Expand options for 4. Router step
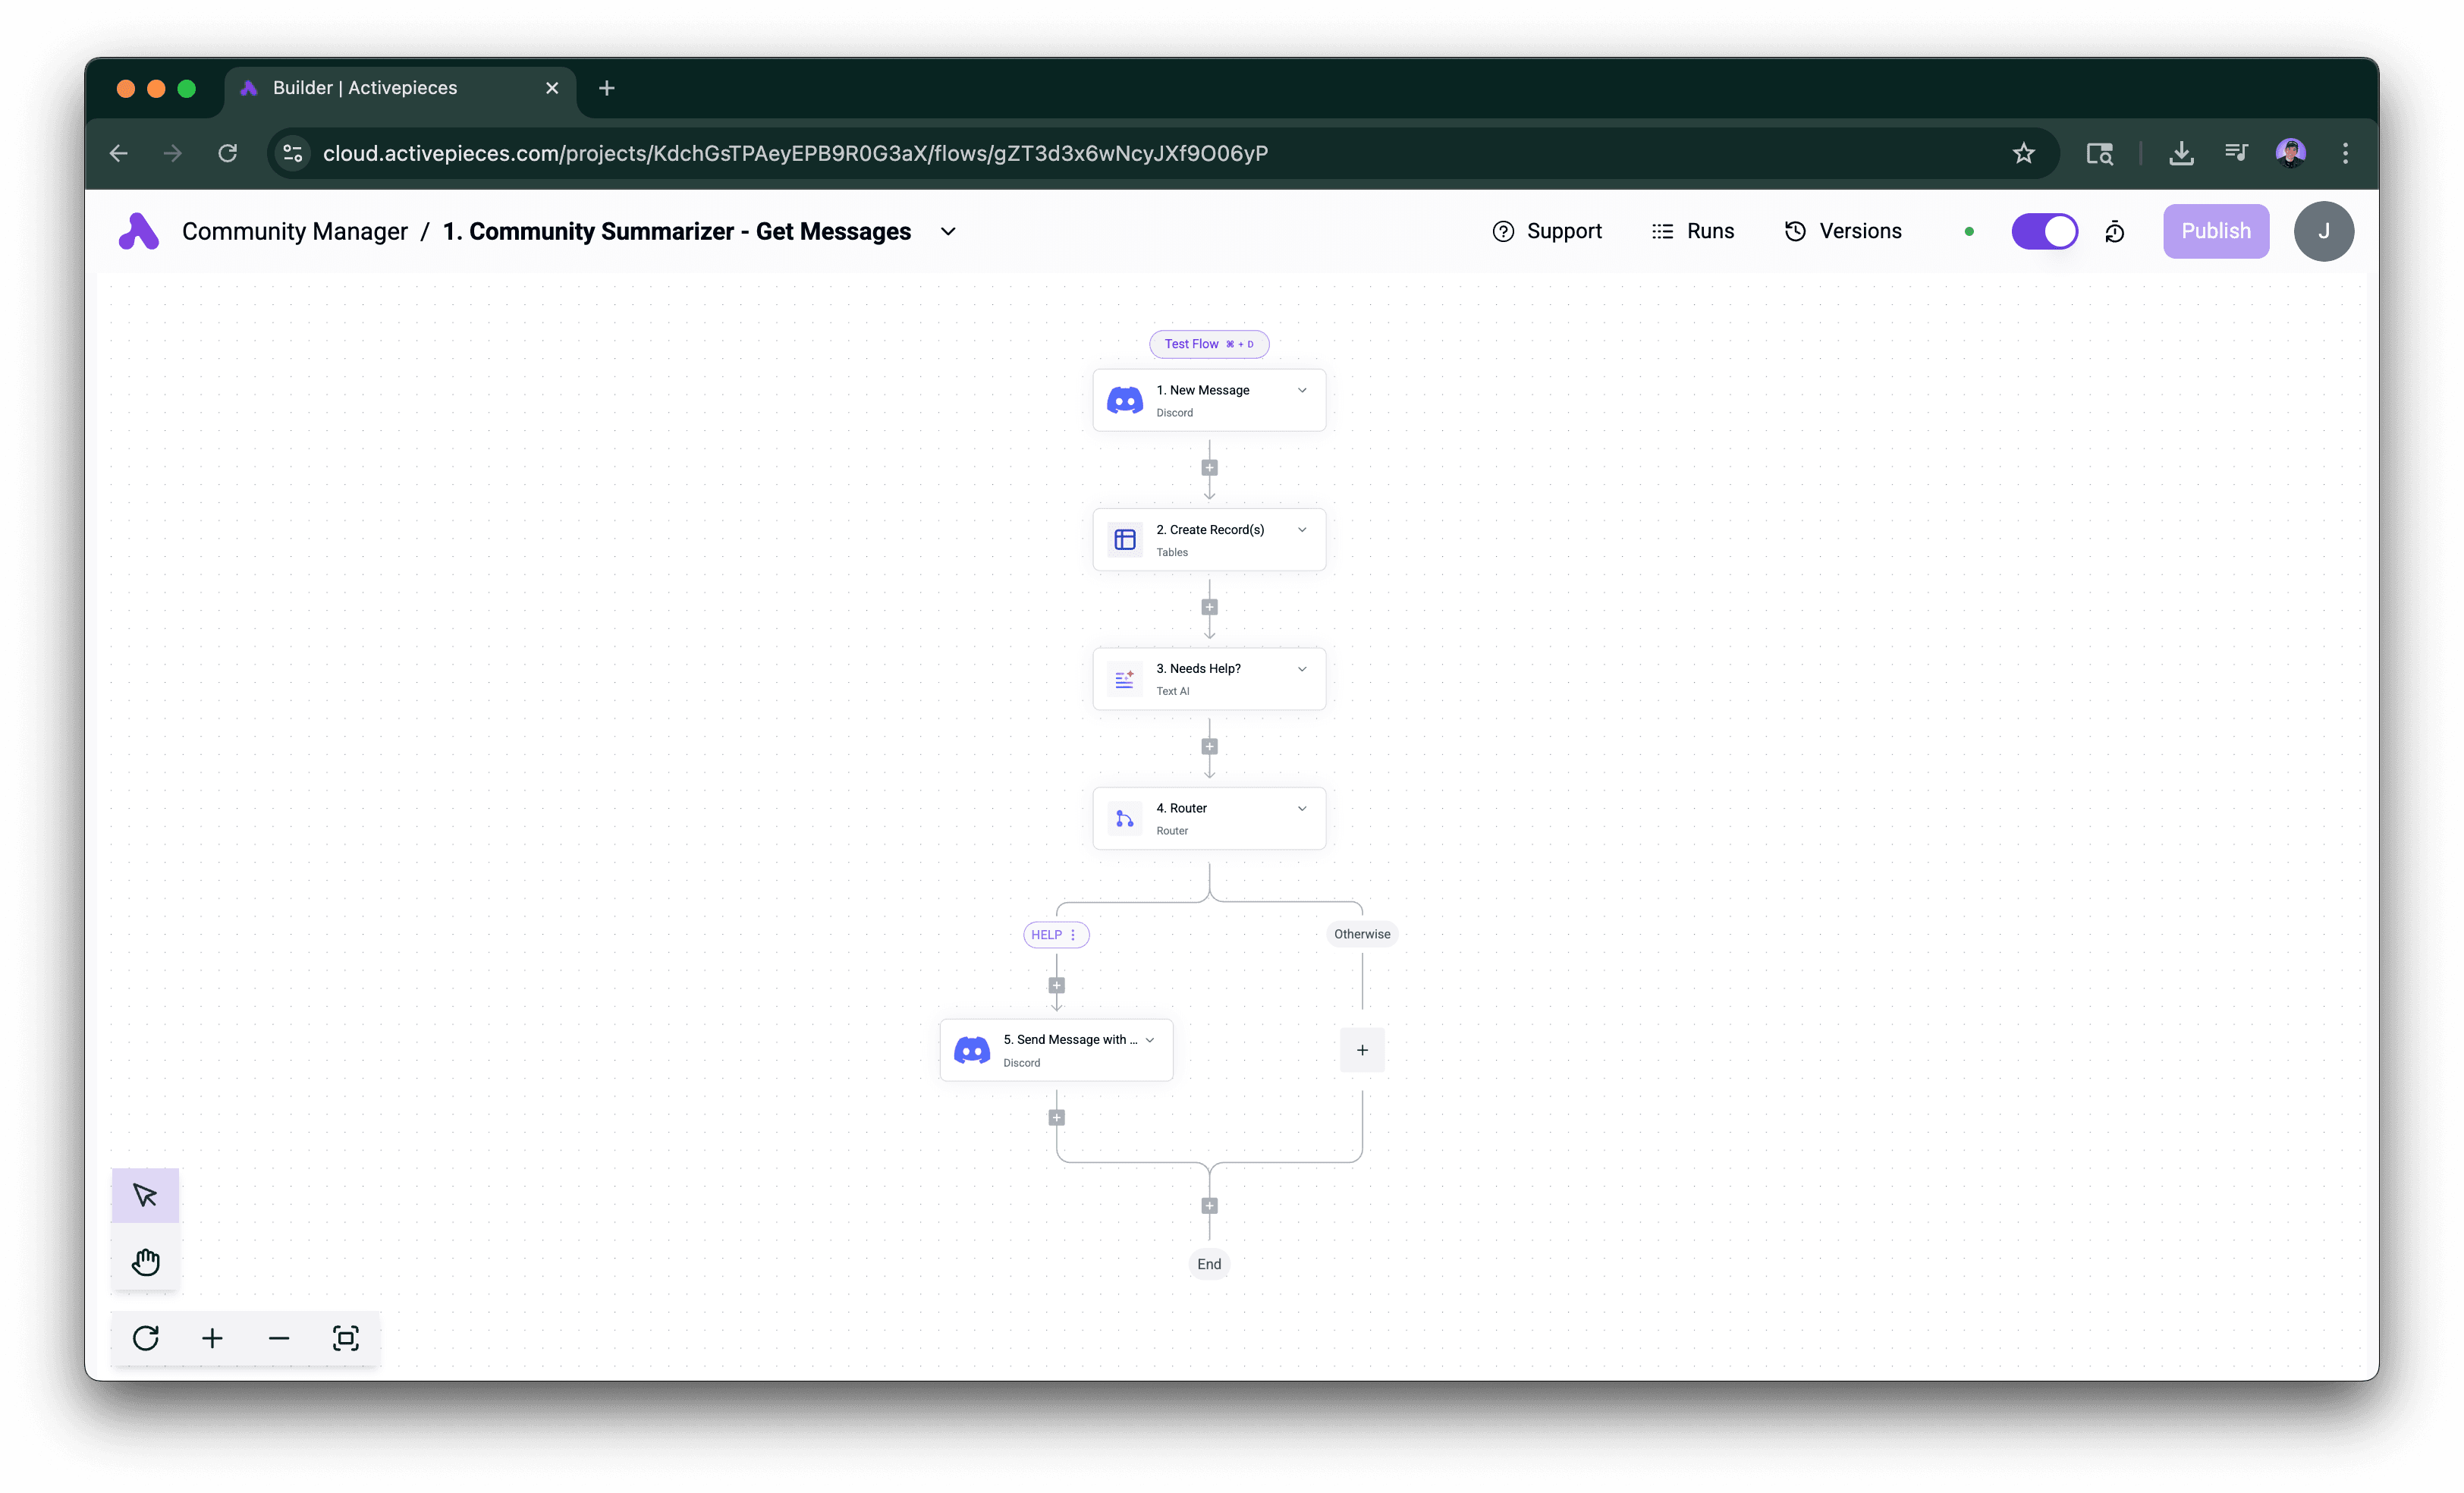Image resolution: width=2464 pixels, height=1493 pixels. 1302,808
